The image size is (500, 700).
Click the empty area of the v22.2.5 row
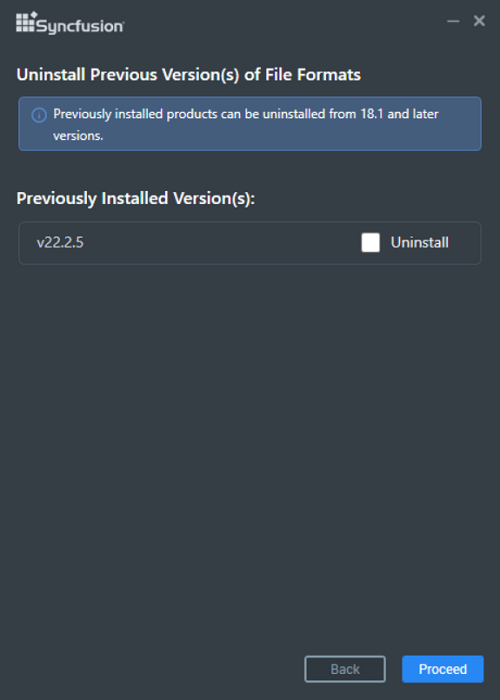pyautogui.click(x=223, y=242)
